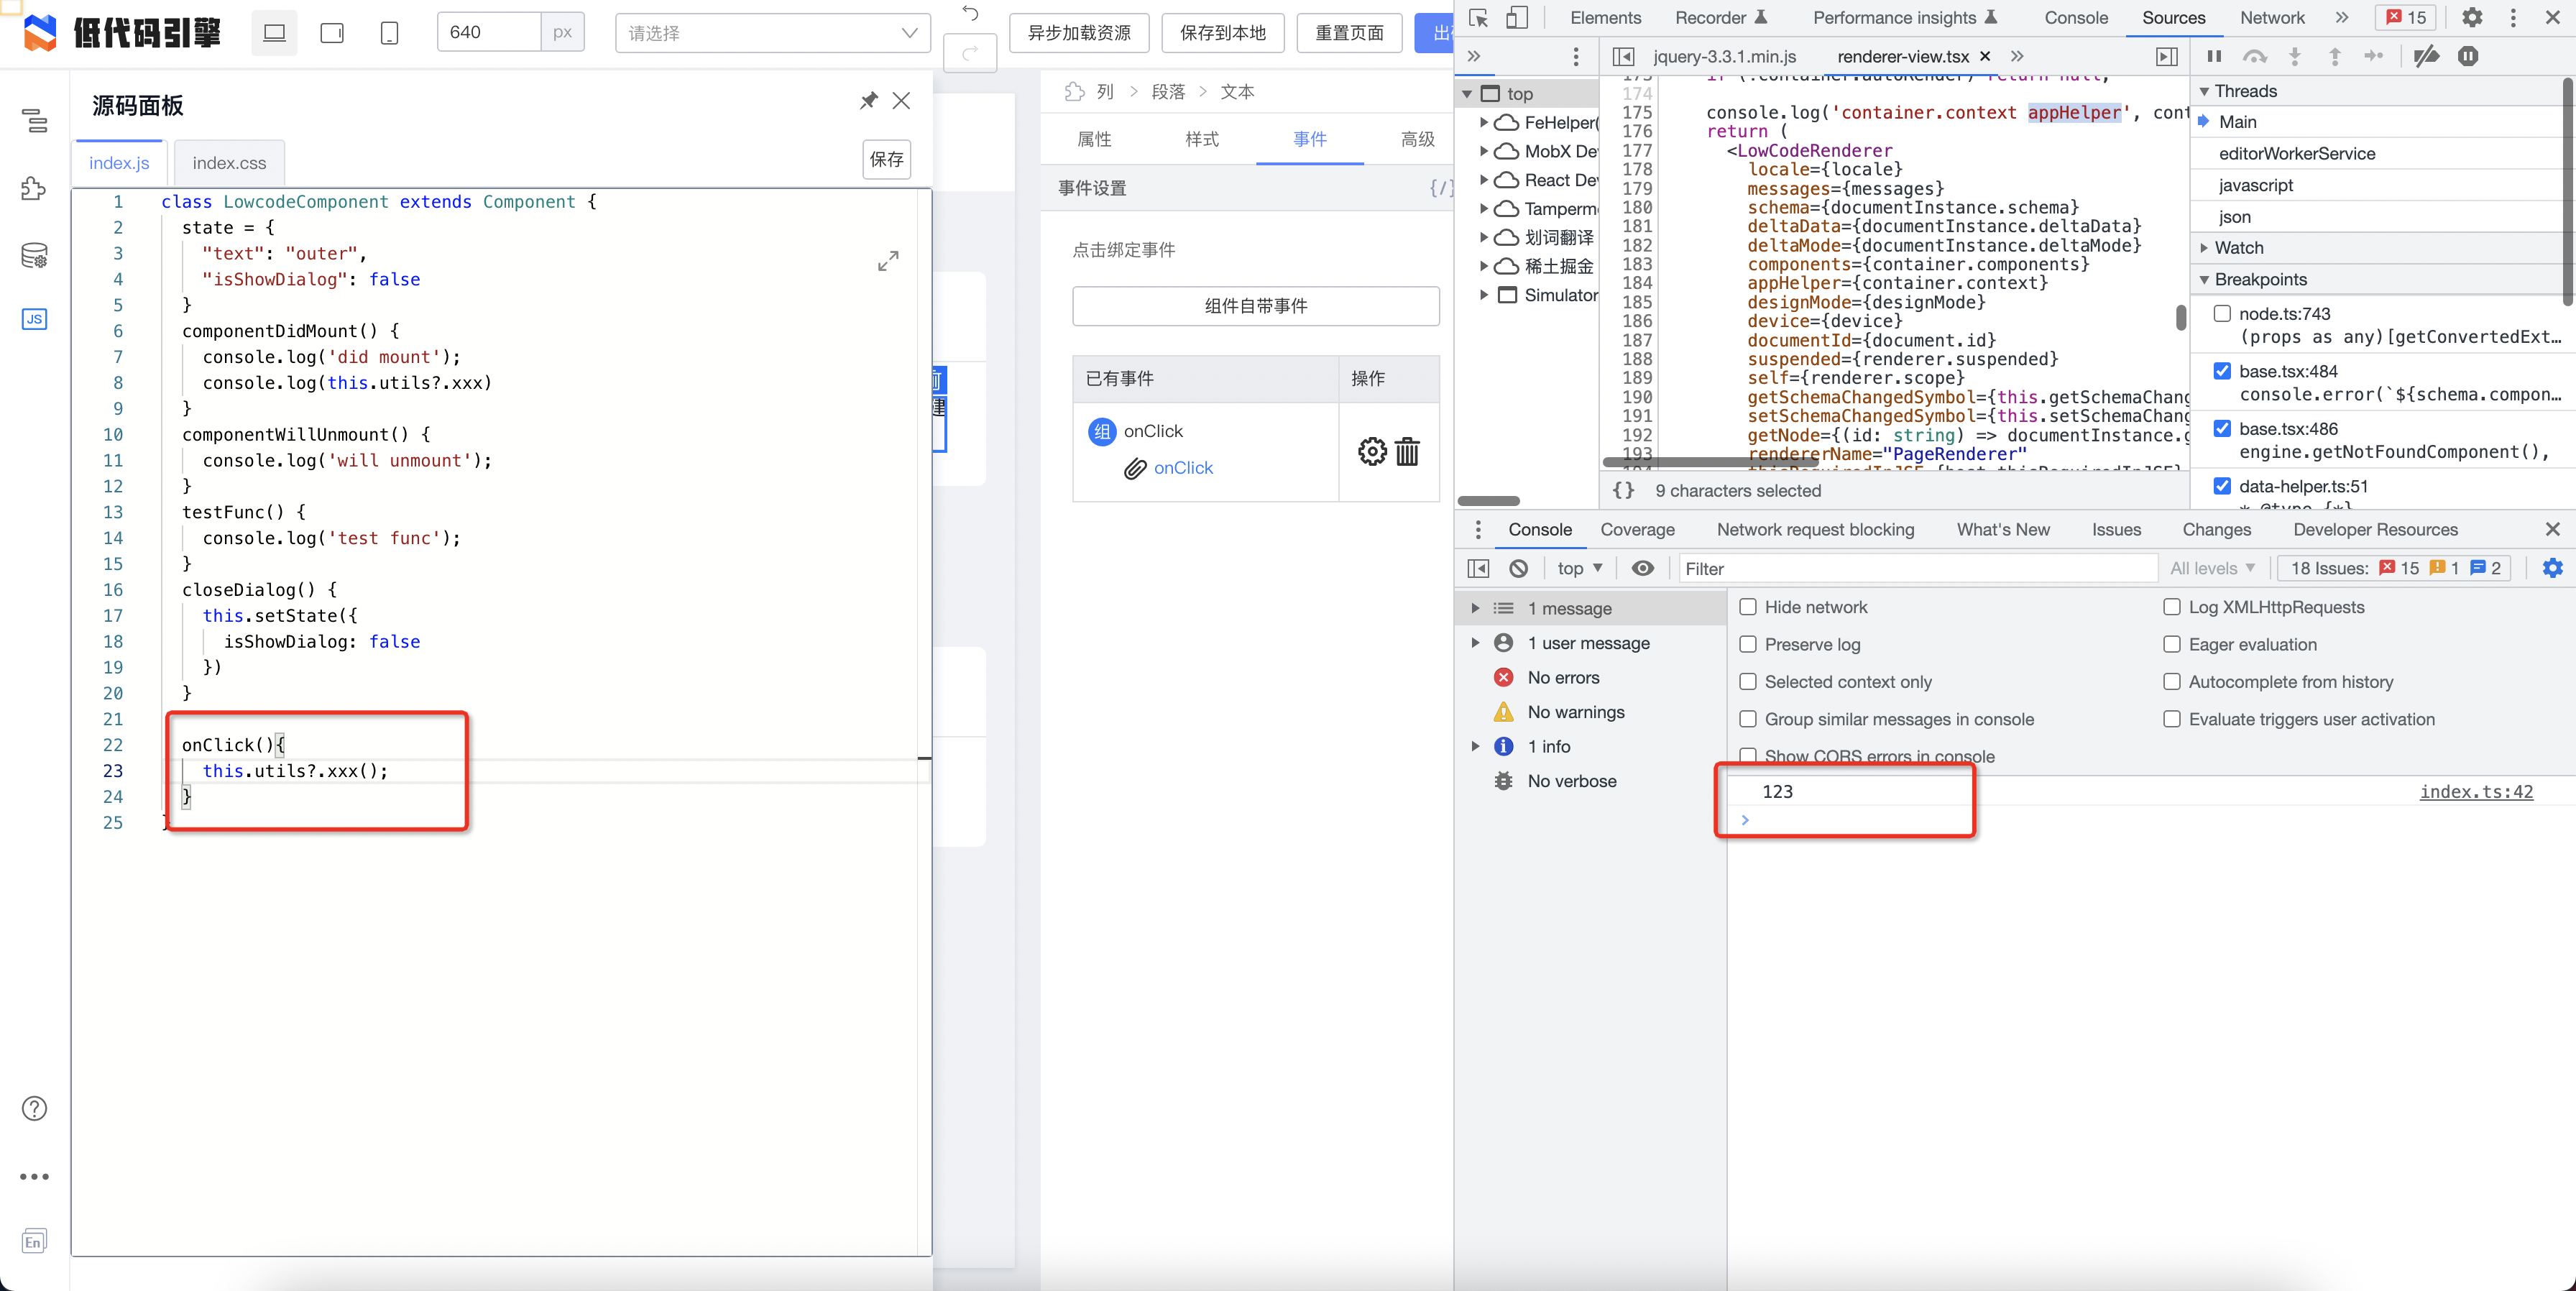Open the All levels log filter
Image resolution: width=2576 pixels, height=1291 pixels.
tap(2211, 568)
